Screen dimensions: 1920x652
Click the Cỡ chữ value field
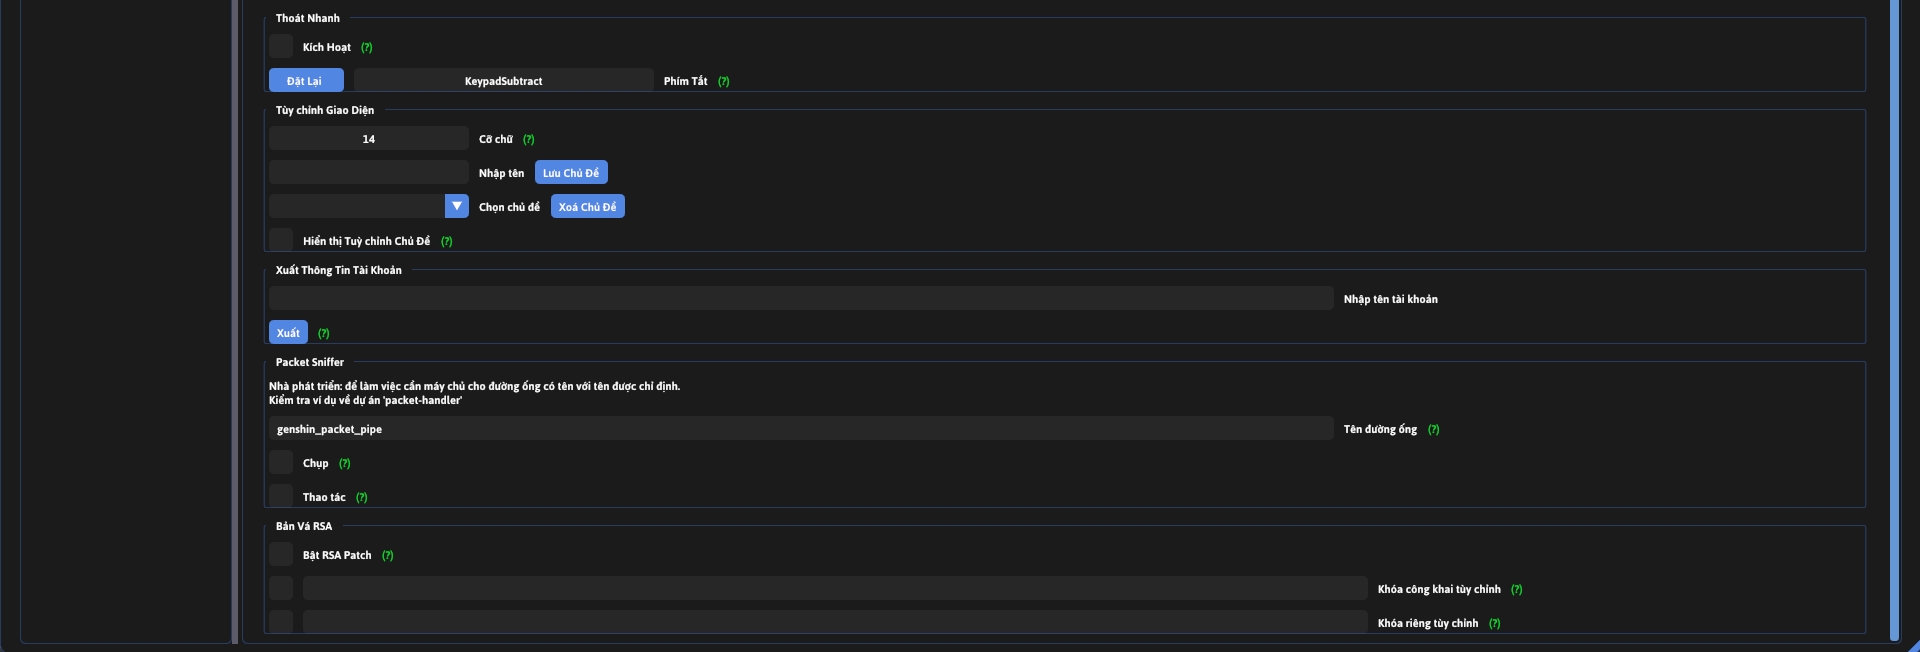tap(368, 139)
